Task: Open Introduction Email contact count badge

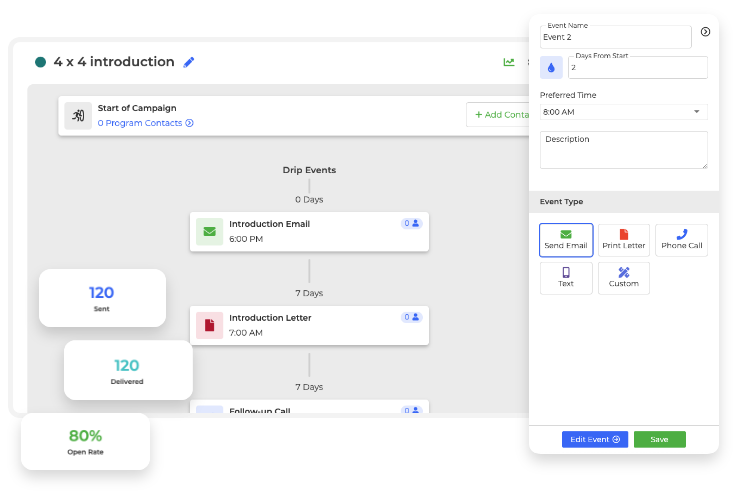Action: point(412,223)
